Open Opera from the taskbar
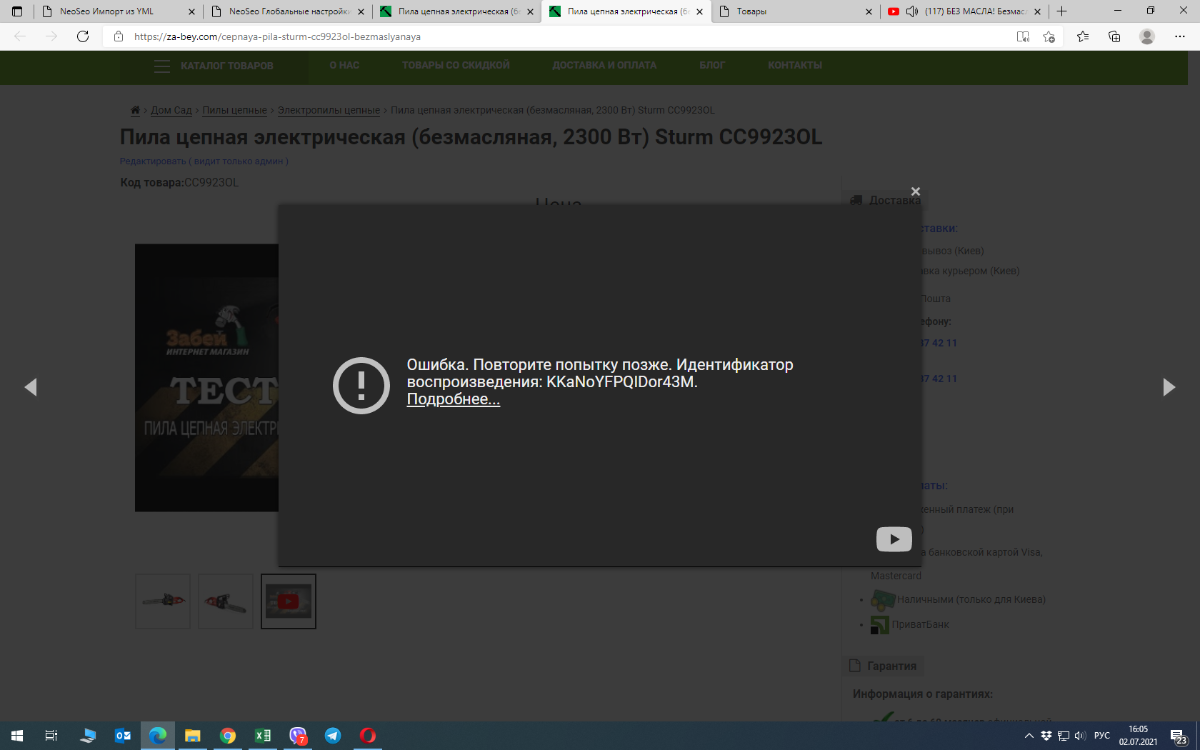Screen dimensions: 1200x750 368,735
